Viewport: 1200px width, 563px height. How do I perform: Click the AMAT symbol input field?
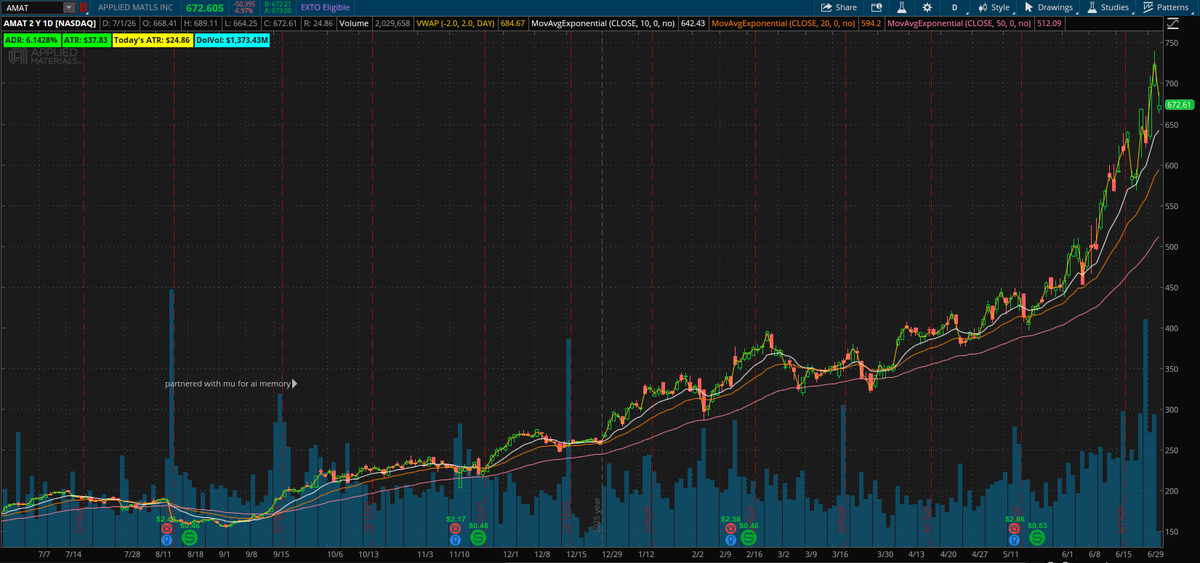click(x=32, y=7)
